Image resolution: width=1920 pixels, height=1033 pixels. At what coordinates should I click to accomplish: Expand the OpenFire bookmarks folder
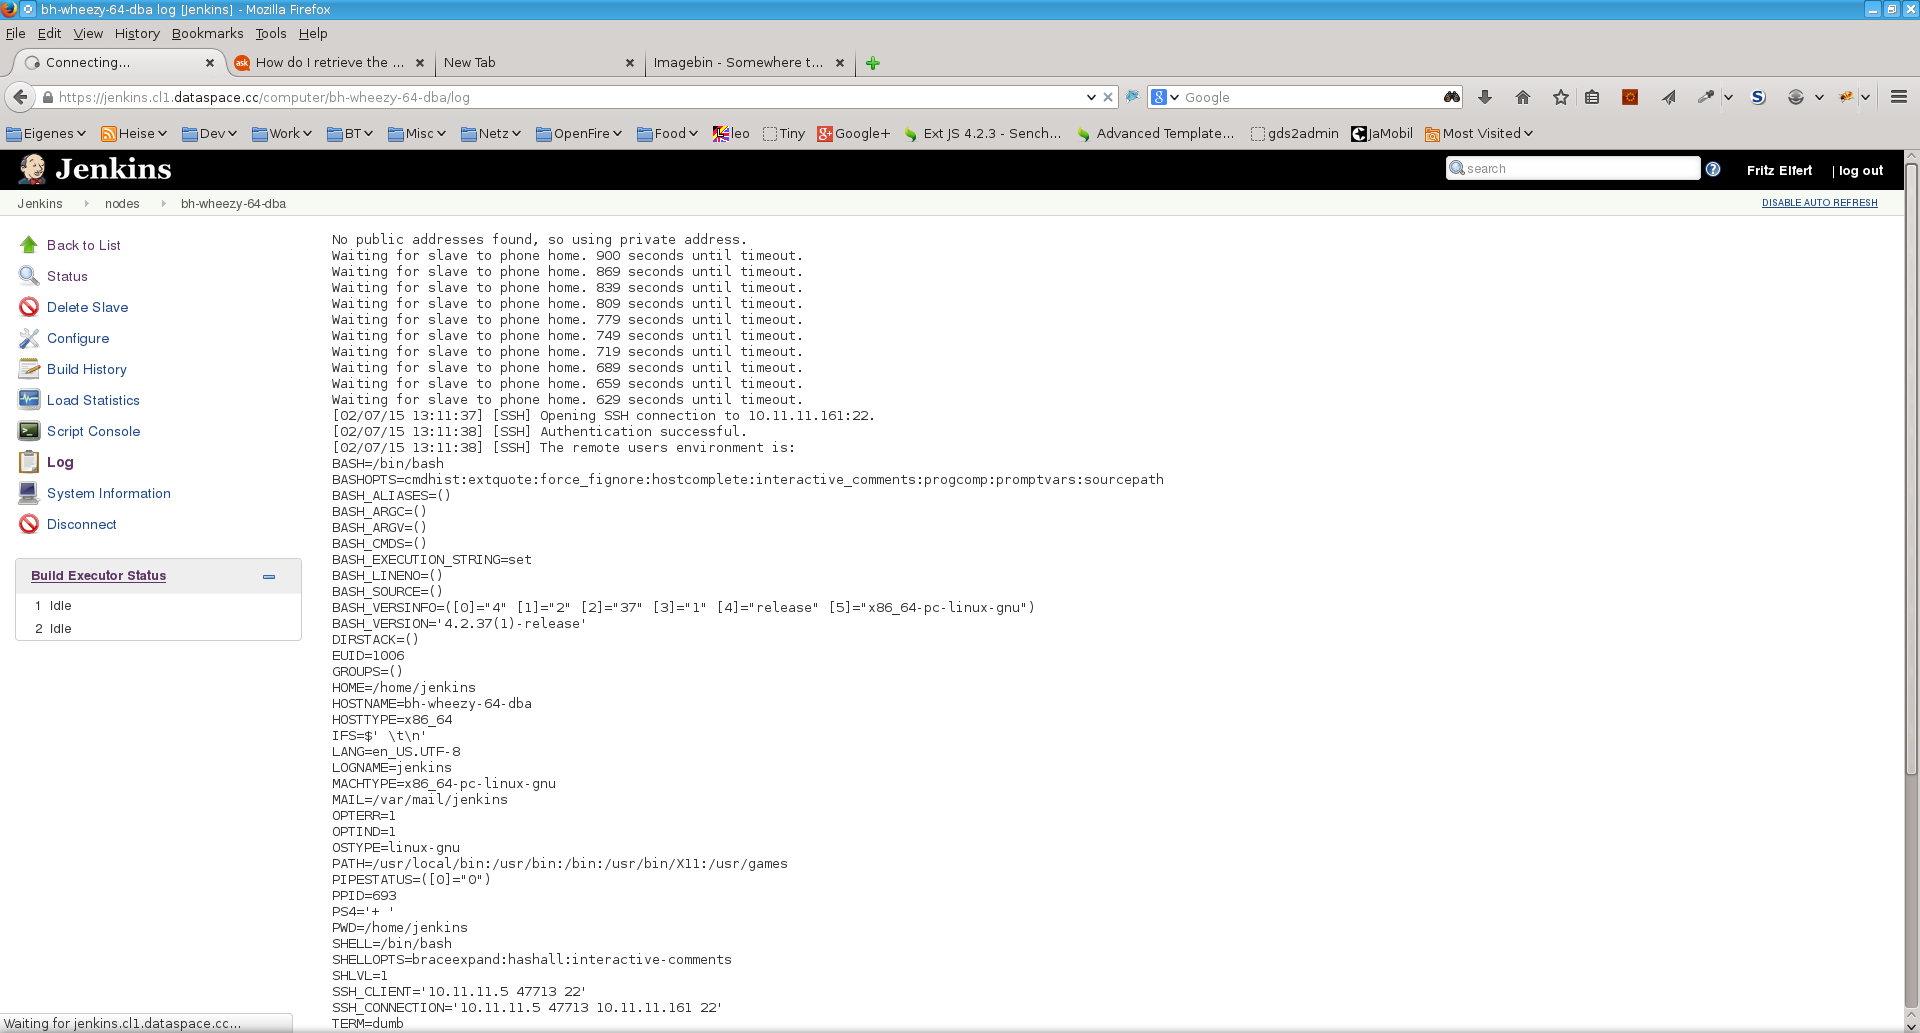pos(579,133)
